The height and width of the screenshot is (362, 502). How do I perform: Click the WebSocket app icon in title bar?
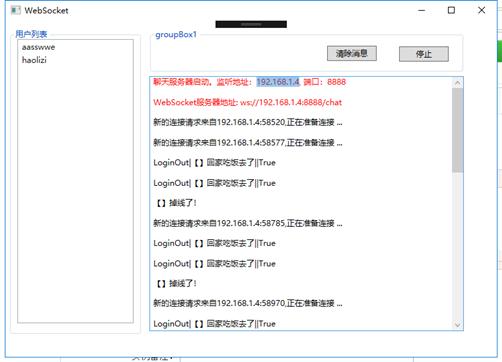[x=15, y=10]
